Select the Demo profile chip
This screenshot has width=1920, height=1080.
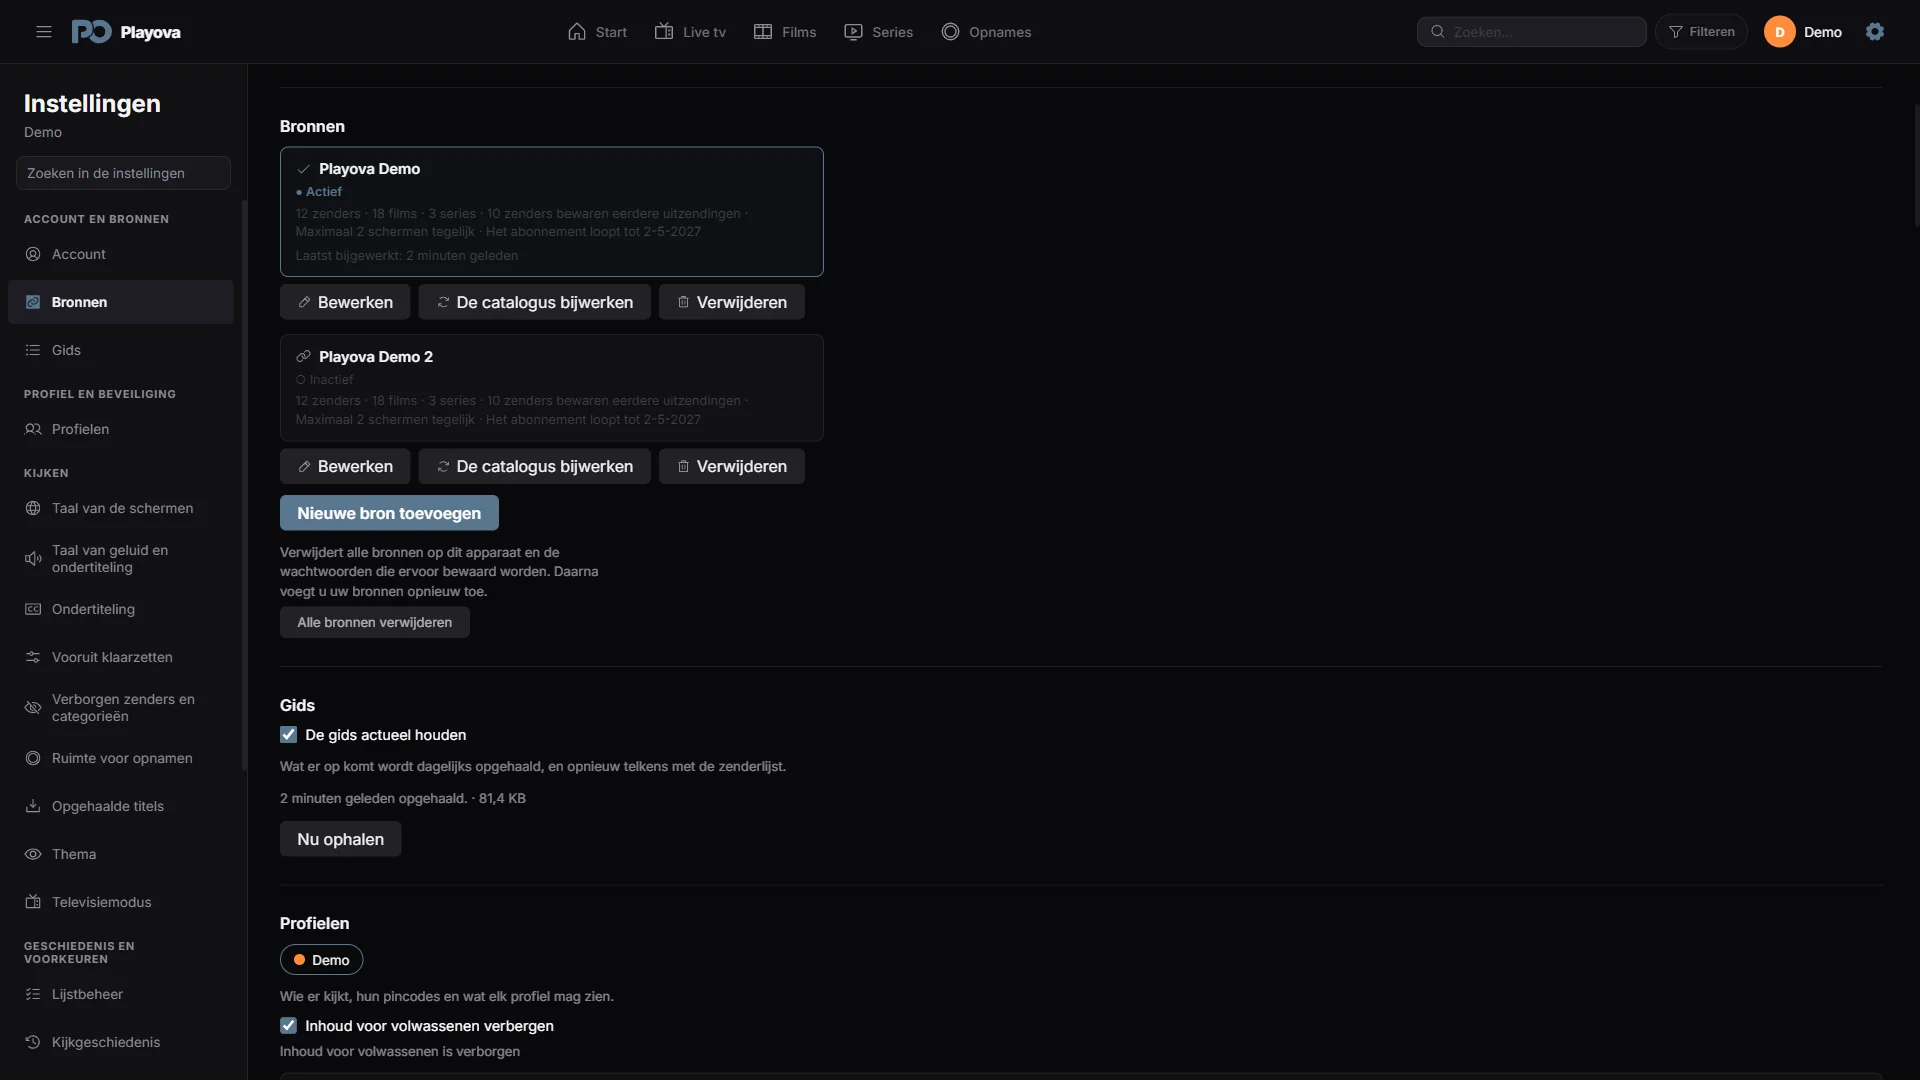click(321, 960)
